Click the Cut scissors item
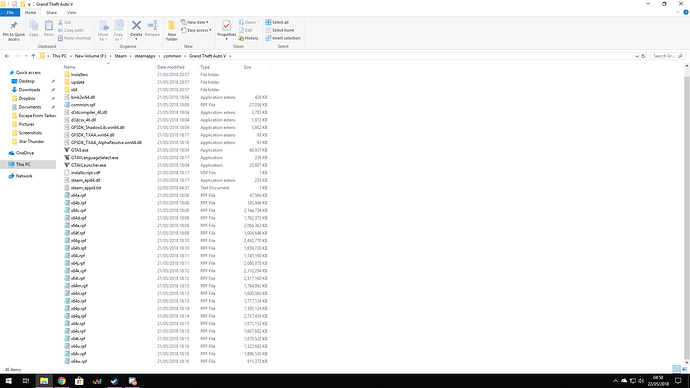The image size is (690, 388). [65, 22]
